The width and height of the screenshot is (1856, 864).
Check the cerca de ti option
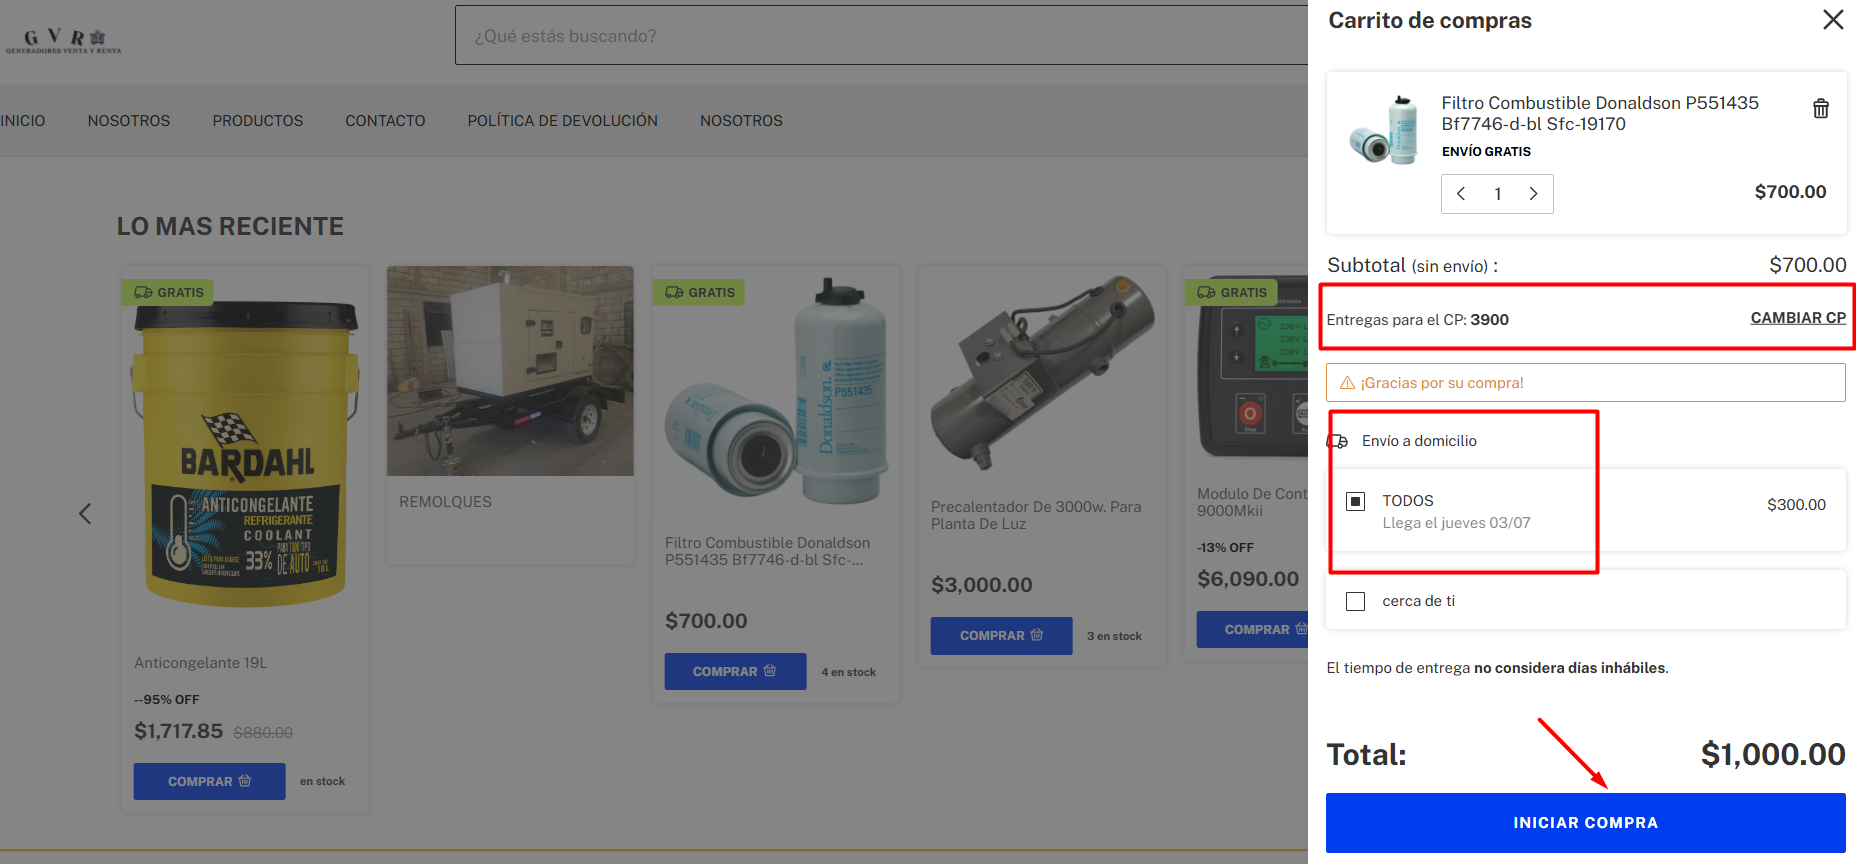tap(1355, 601)
